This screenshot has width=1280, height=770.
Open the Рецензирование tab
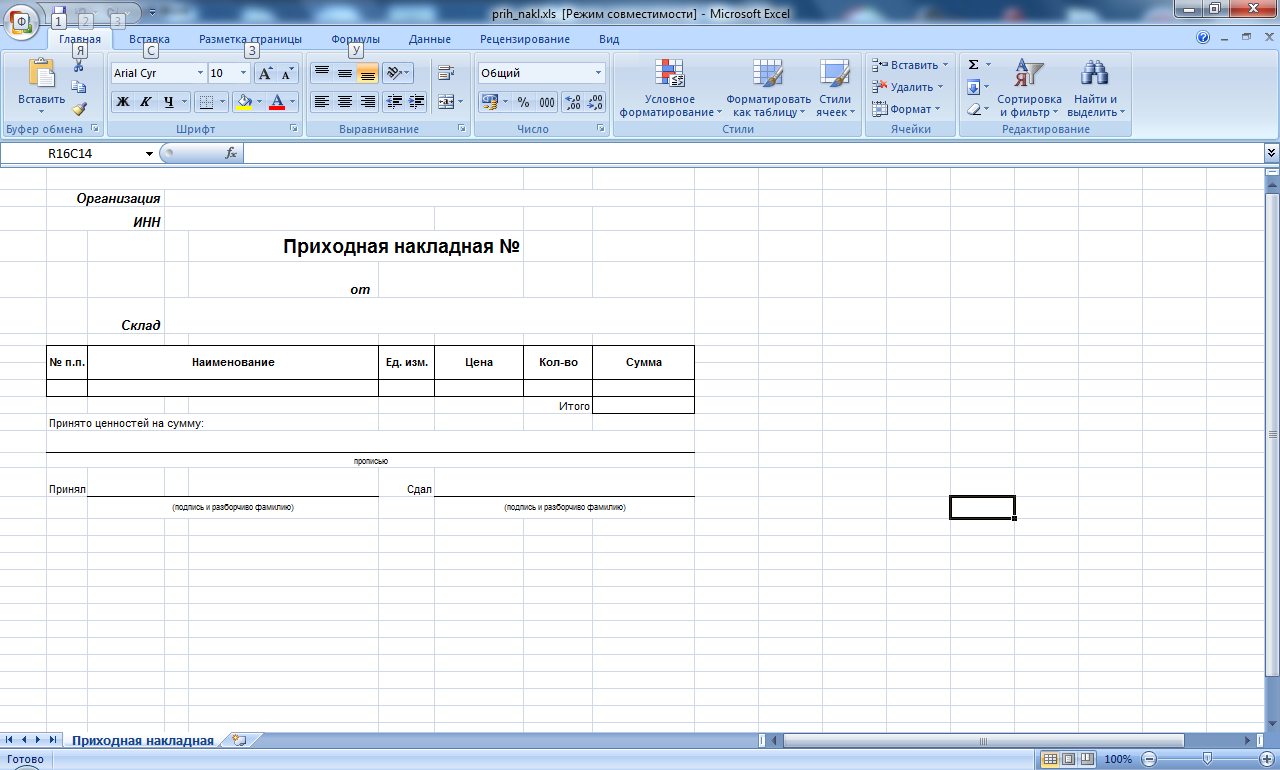click(525, 39)
